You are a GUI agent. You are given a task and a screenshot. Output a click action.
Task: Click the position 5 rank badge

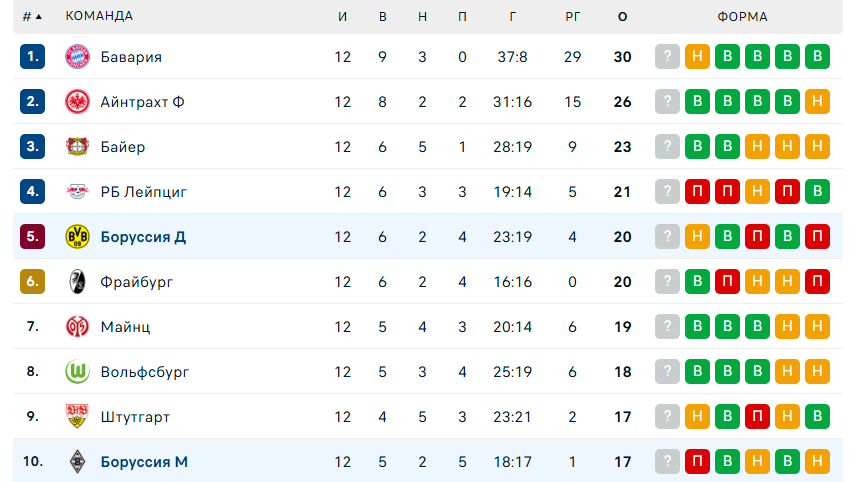point(33,237)
